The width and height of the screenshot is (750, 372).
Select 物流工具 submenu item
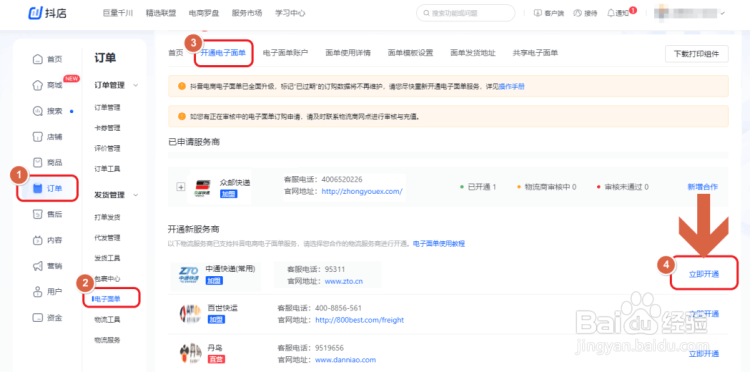(x=108, y=319)
